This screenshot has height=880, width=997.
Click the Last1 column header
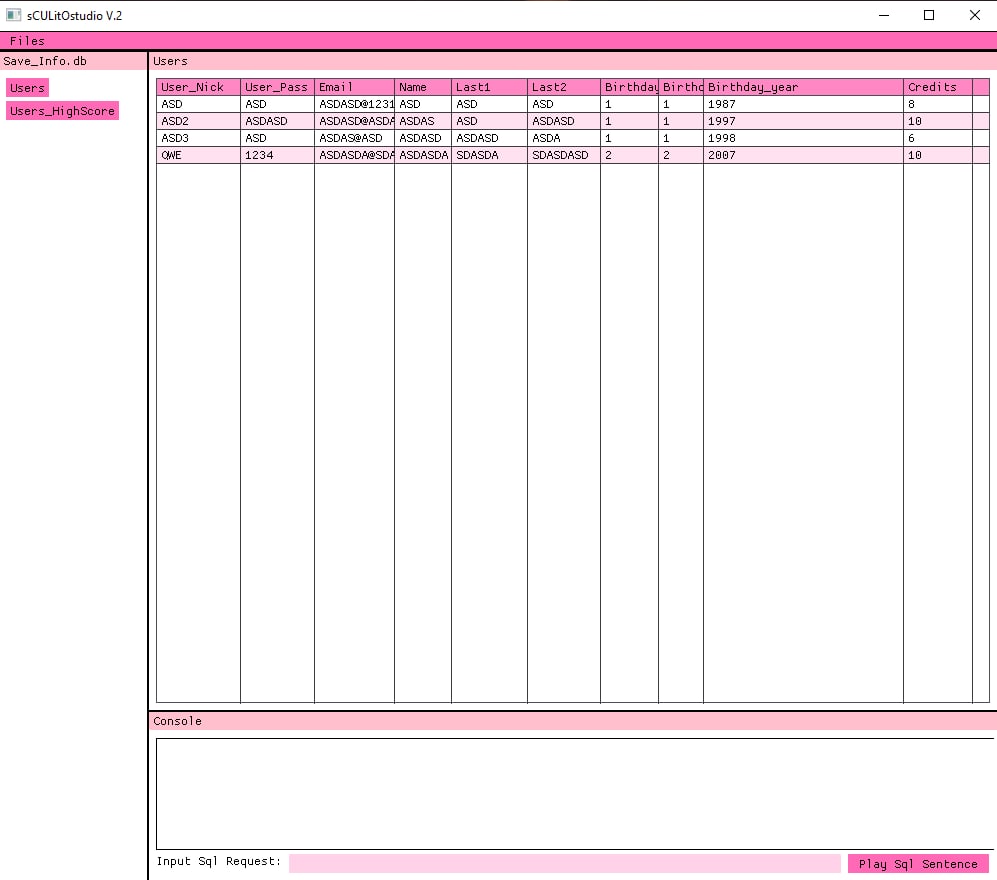pyautogui.click(x=489, y=87)
